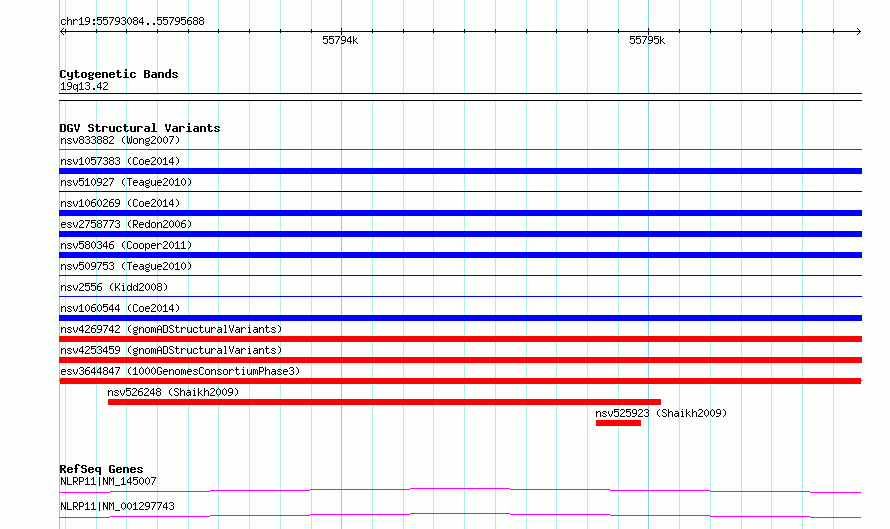Open variant nsv1060544 (Coe2014)

(120, 308)
